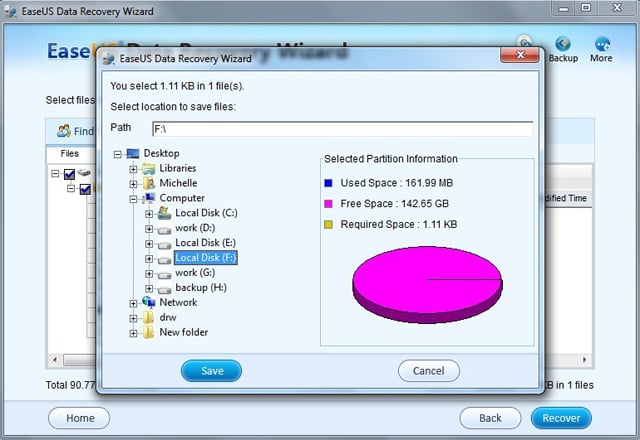Expand the backup (H:) node

coord(149,289)
